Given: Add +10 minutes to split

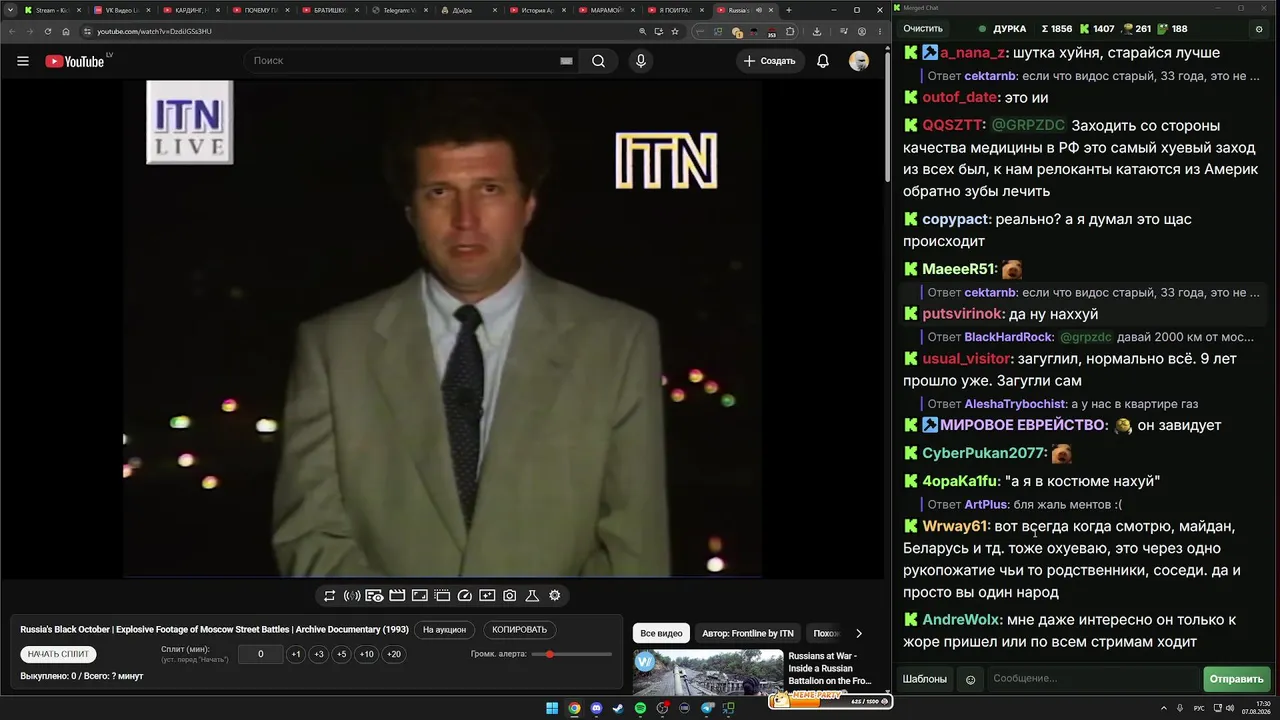Looking at the screenshot, I should coord(367,654).
